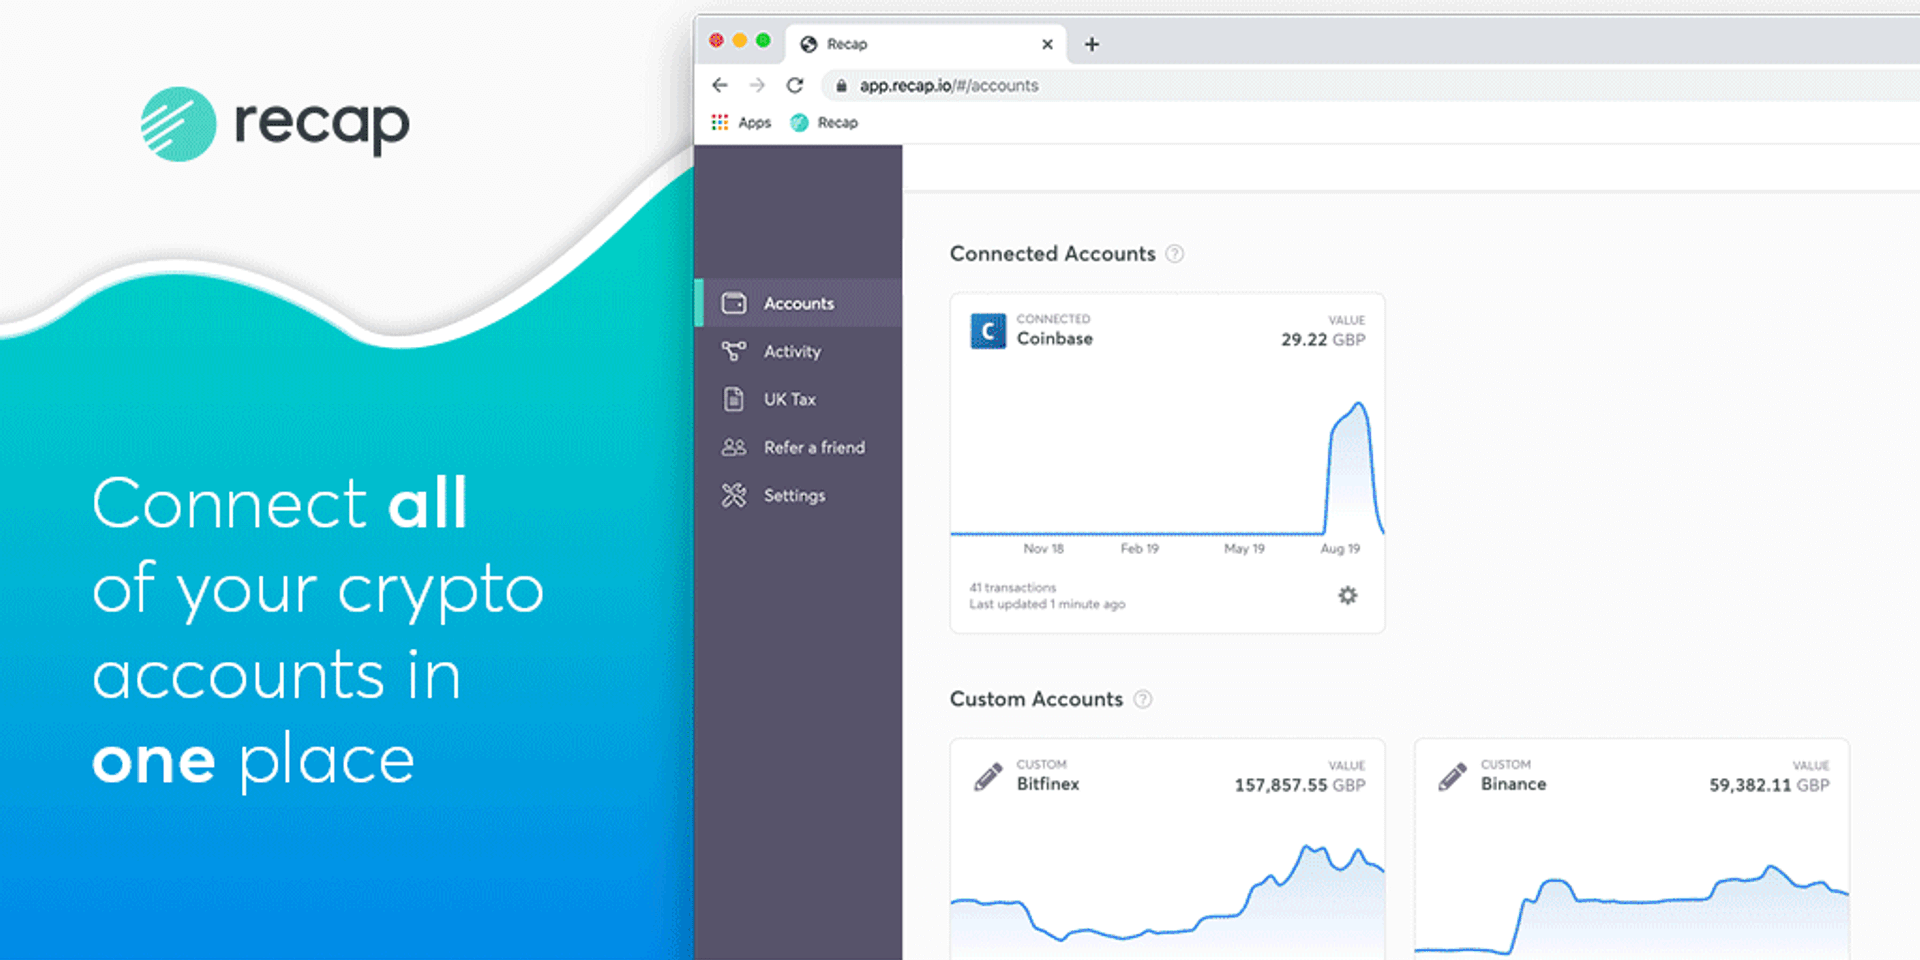
Task: Click the '41 transactions' text
Action: [1012, 588]
